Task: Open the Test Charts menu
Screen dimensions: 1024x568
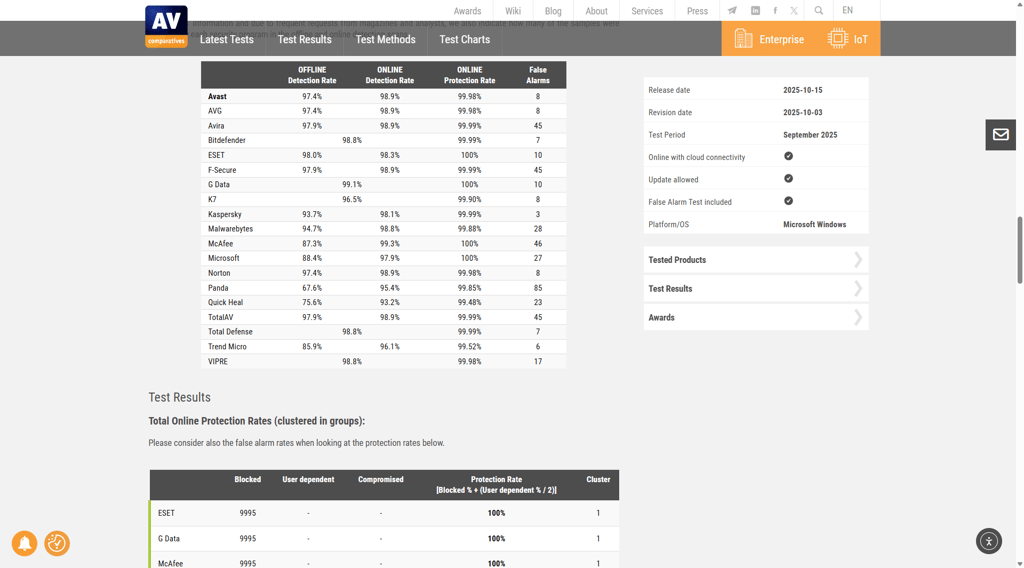Action: [464, 39]
